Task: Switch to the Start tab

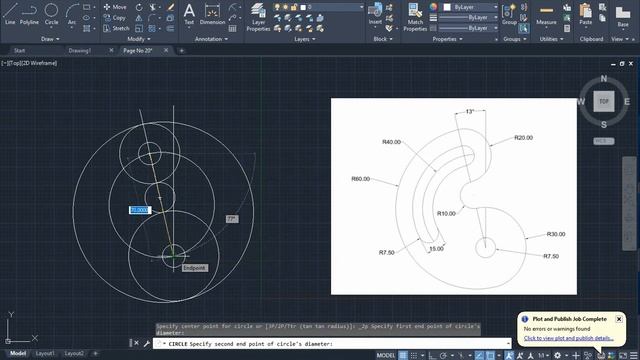Action: point(20,51)
